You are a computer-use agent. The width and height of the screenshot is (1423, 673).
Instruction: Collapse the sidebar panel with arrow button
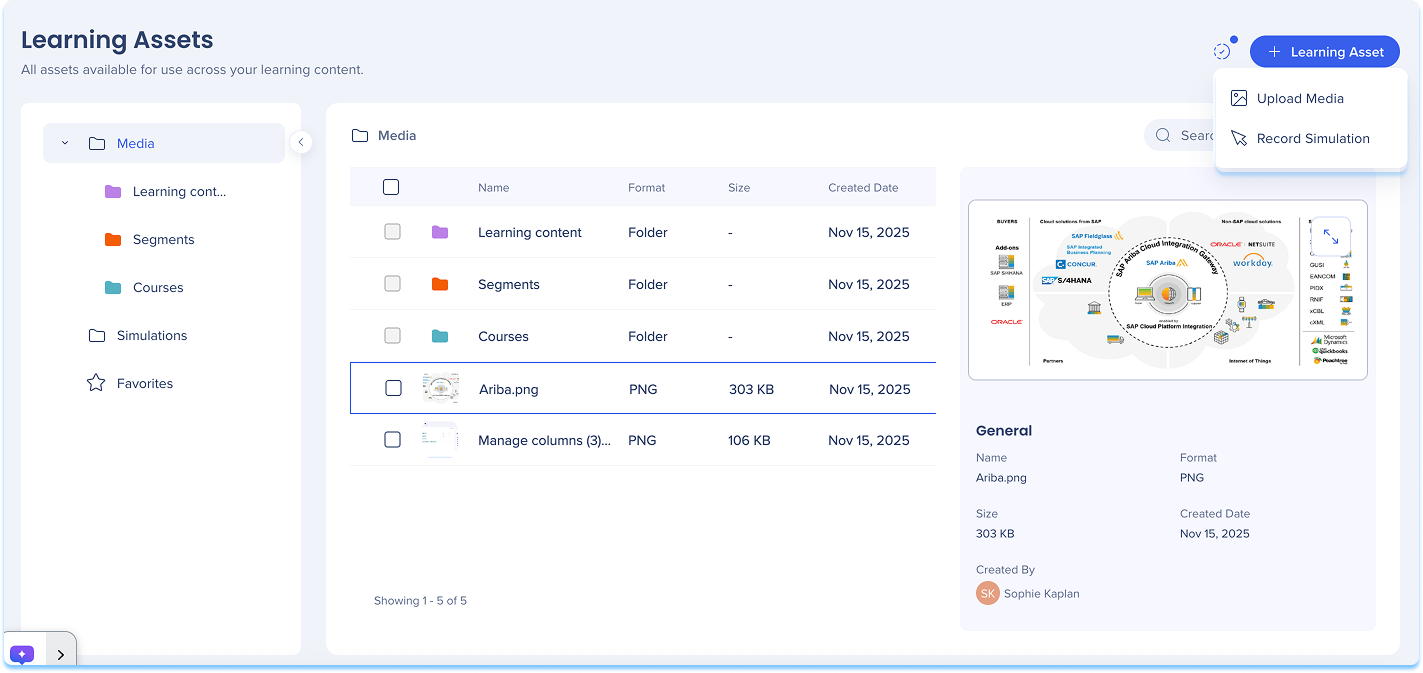pyautogui.click(x=301, y=142)
